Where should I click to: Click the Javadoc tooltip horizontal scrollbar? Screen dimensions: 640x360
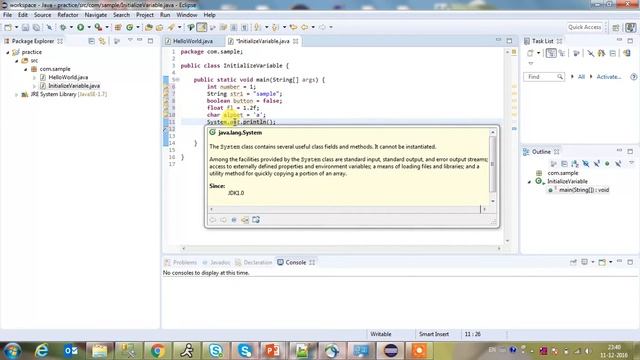[x=348, y=209]
